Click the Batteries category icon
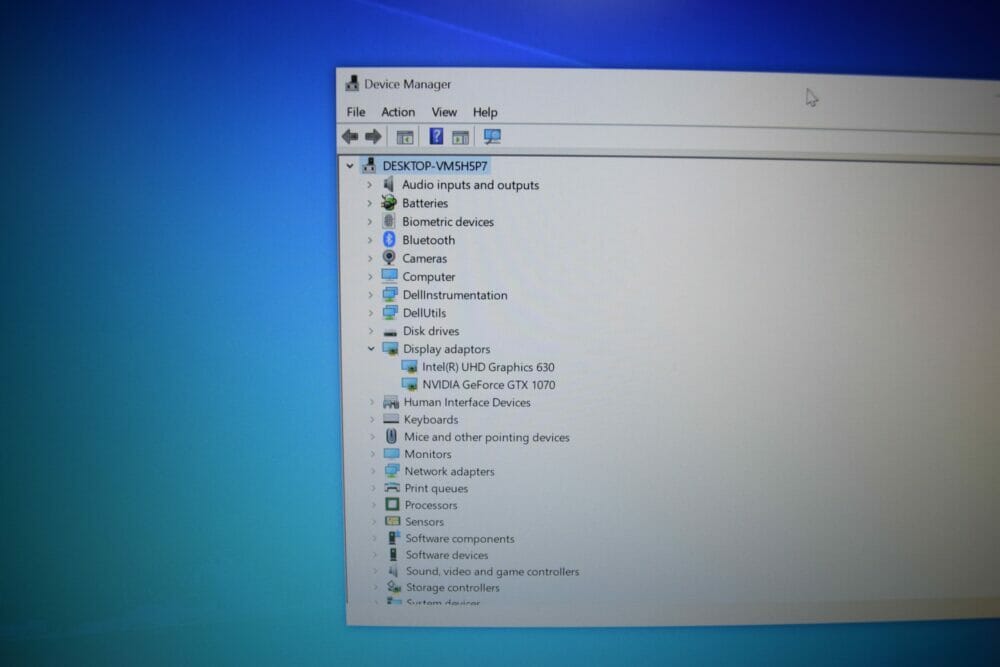Viewport: 1000px width, 667px height. pyautogui.click(x=389, y=203)
